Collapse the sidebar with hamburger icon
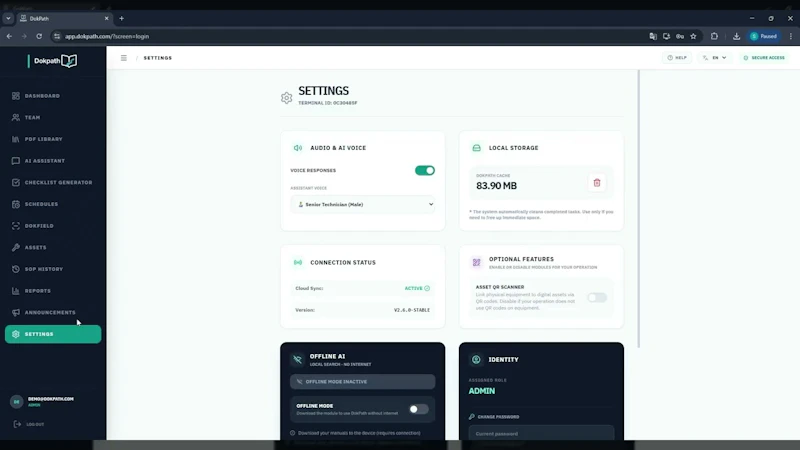800x450 pixels. point(123,58)
